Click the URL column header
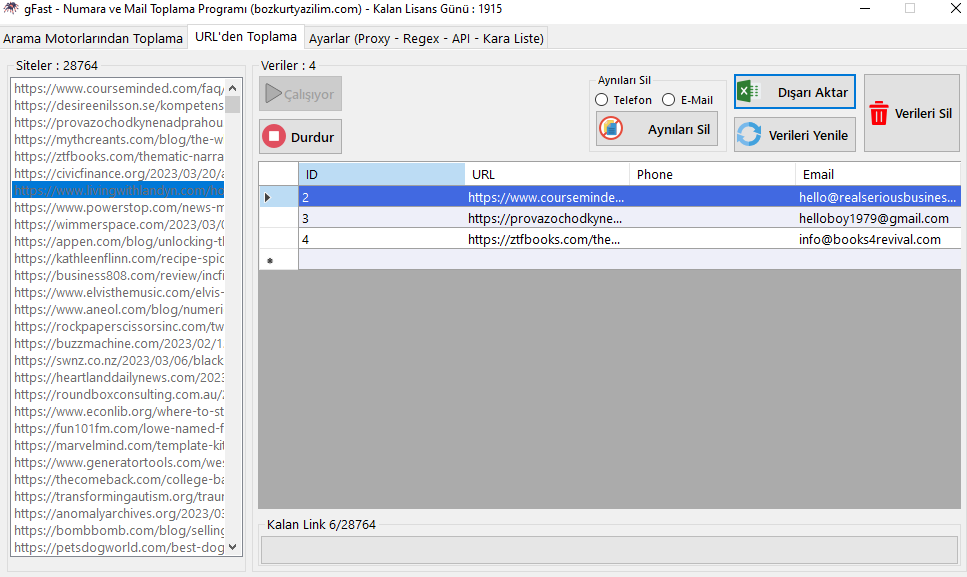The width and height of the screenshot is (967, 577). coord(547,174)
